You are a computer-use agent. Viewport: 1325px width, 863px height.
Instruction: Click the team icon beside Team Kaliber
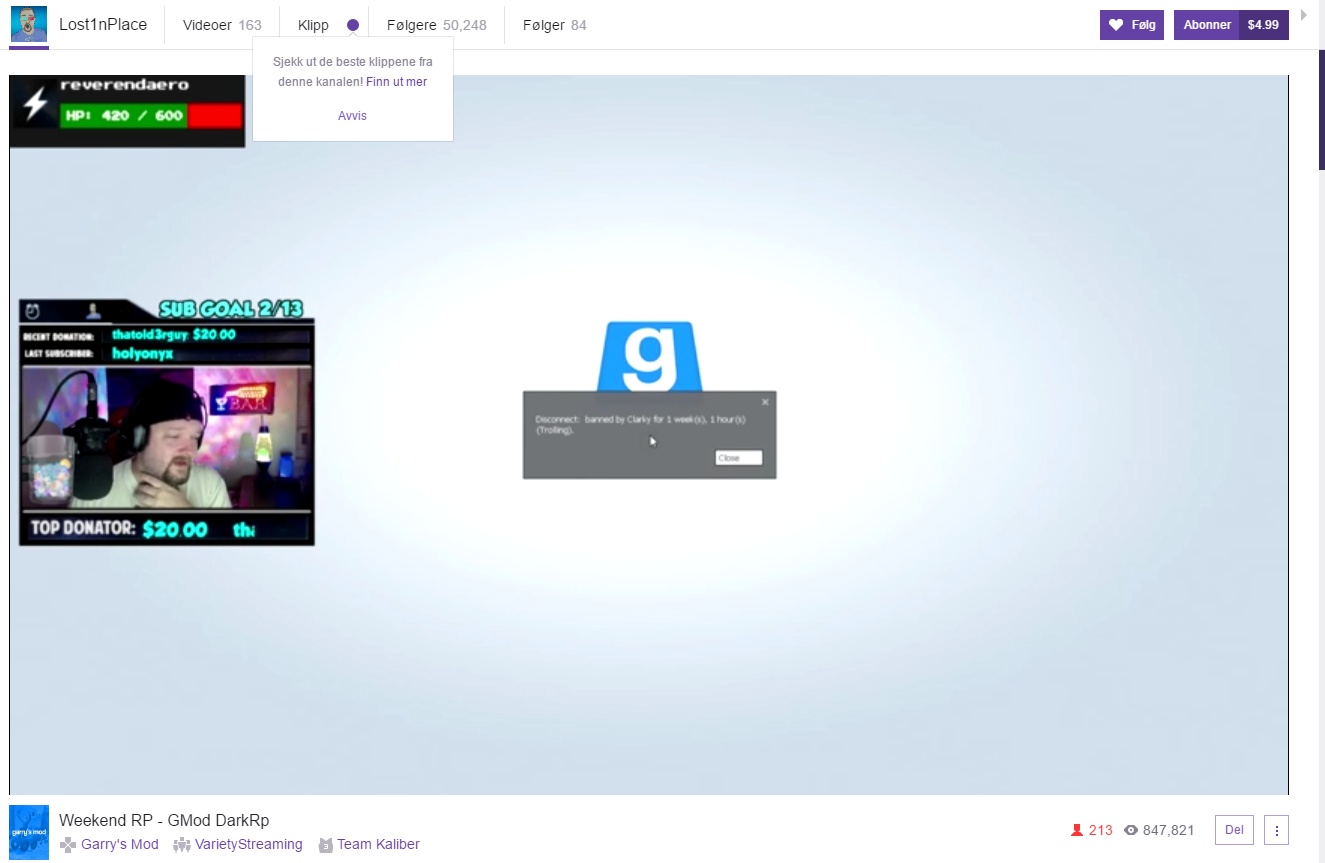(x=325, y=845)
